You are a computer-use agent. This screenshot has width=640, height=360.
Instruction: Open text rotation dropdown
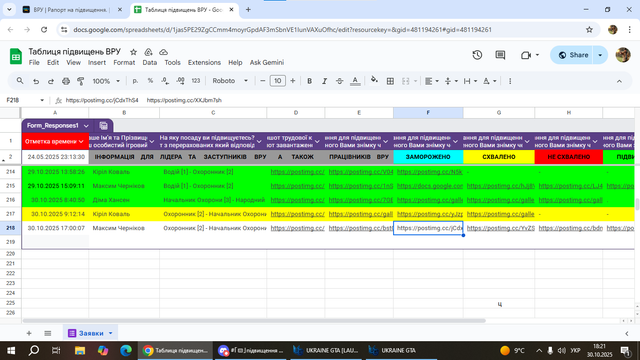[489, 81]
